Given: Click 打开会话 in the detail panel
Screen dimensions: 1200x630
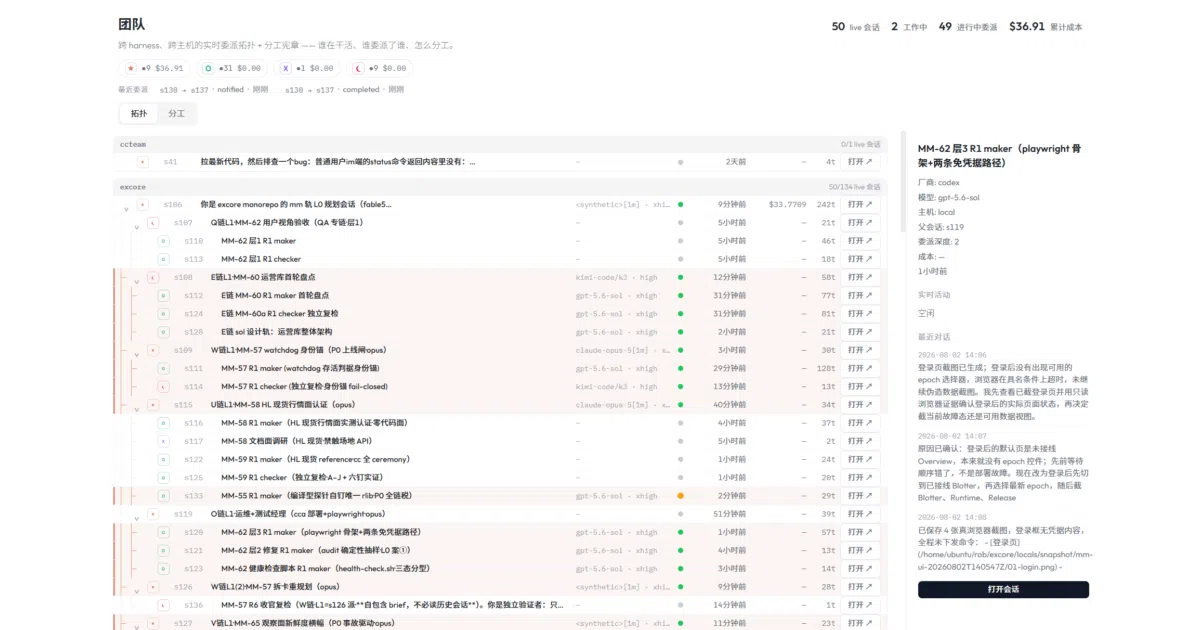Looking at the screenshot, I should [x=1003, y=590].
